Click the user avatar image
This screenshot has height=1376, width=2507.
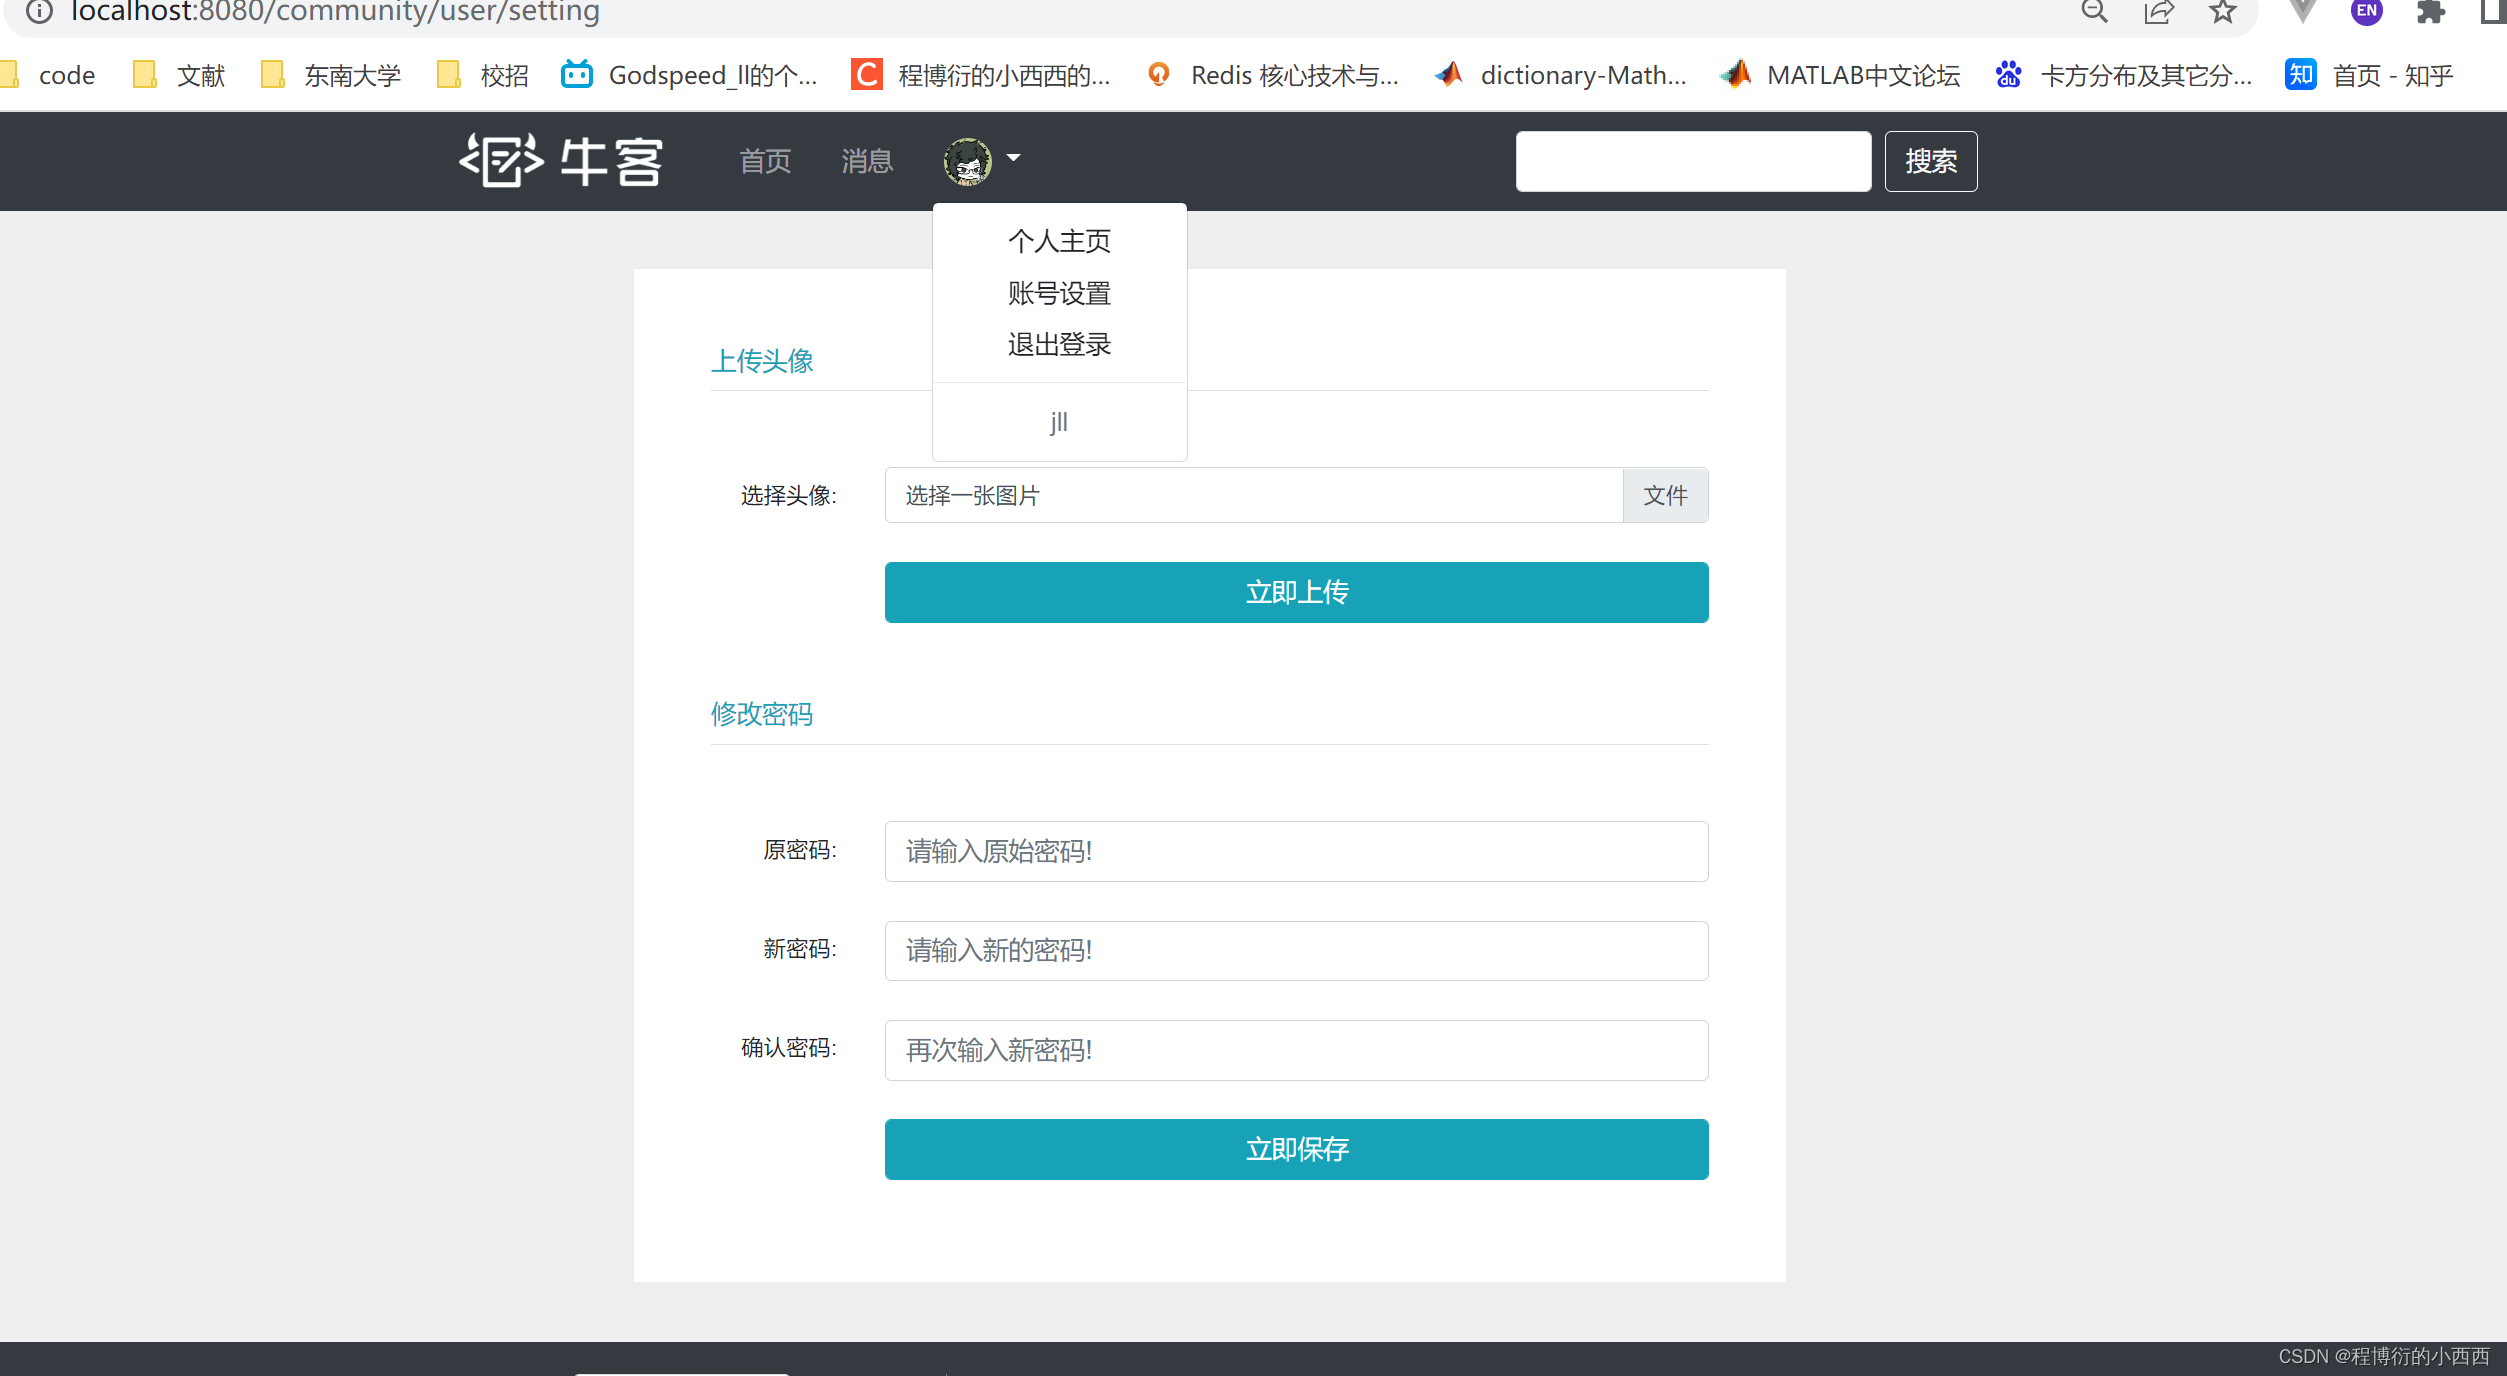(x=967, y=161)
